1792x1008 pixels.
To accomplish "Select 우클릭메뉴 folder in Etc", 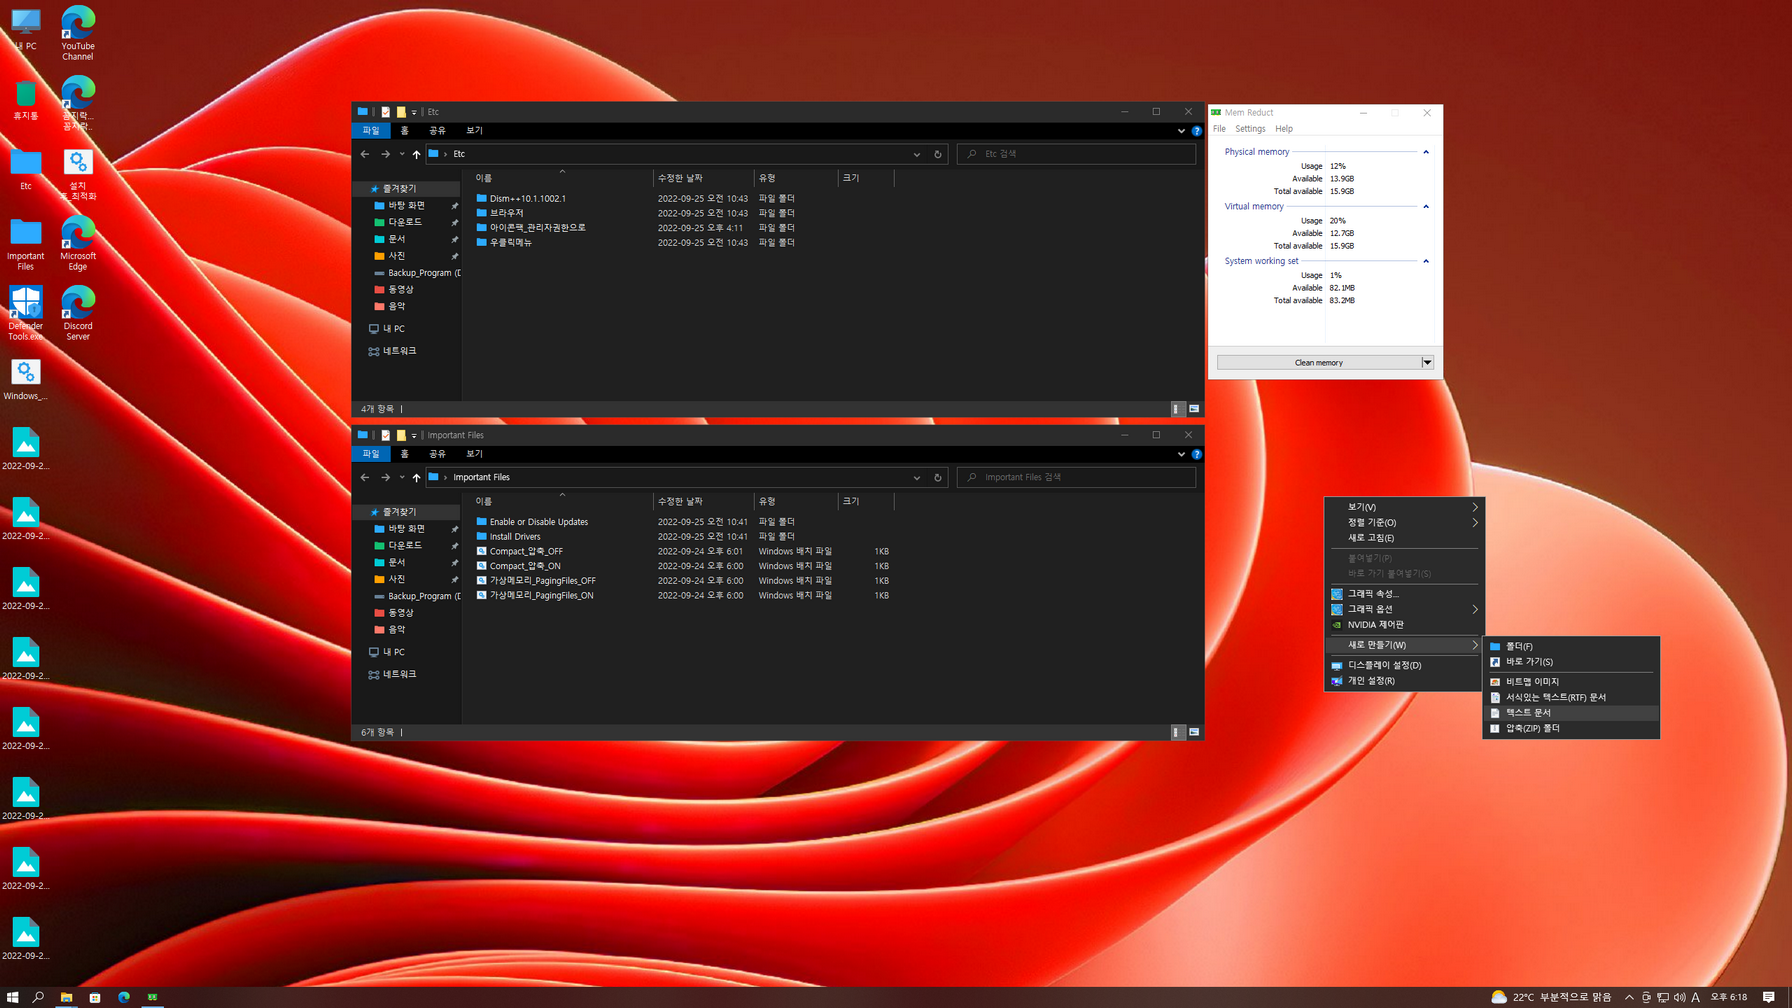I will coord(510,243).
